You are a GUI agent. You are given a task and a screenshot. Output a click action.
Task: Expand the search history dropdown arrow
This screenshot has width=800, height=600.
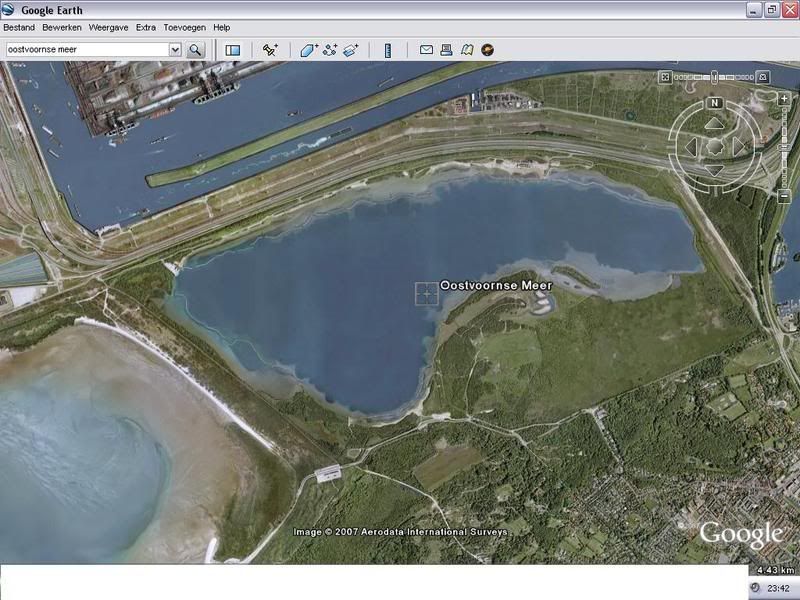click(x=175, y=49)
